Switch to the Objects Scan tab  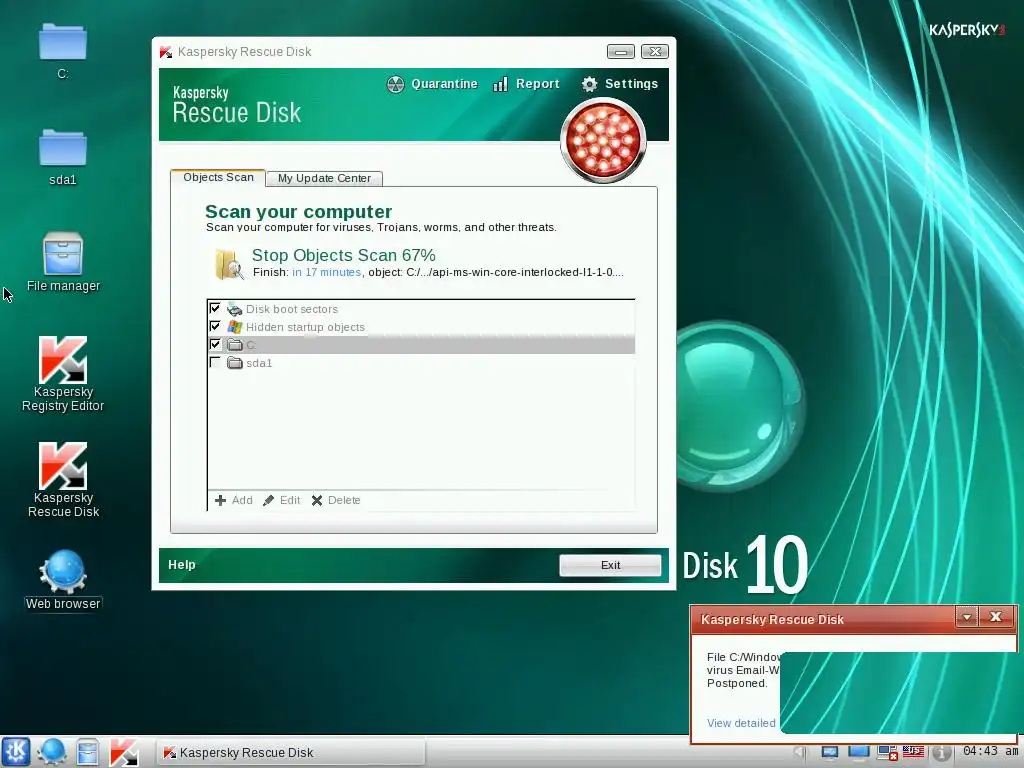point(218,178)
